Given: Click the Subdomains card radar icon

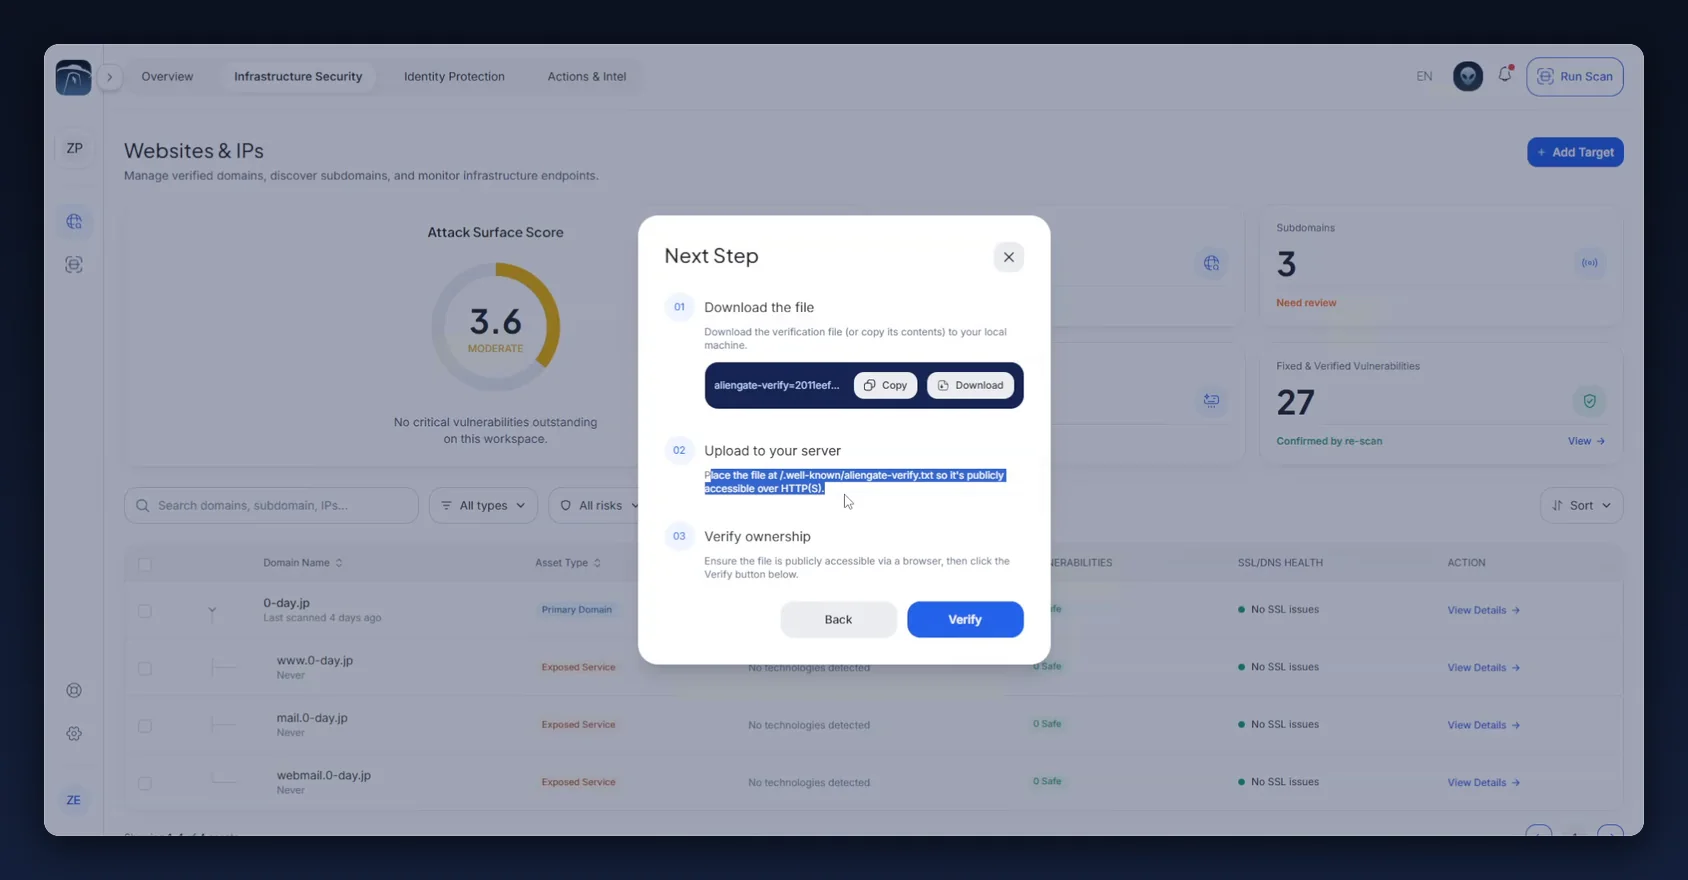Looking at the screenshot, I should click(x=1589, y=263).
